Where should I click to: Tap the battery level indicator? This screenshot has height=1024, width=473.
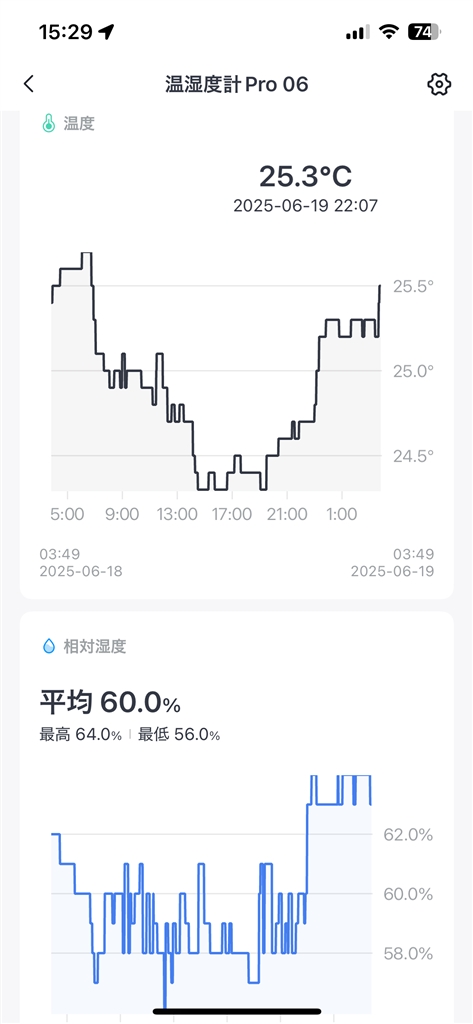pyautogui.click(x=425, y=32)
